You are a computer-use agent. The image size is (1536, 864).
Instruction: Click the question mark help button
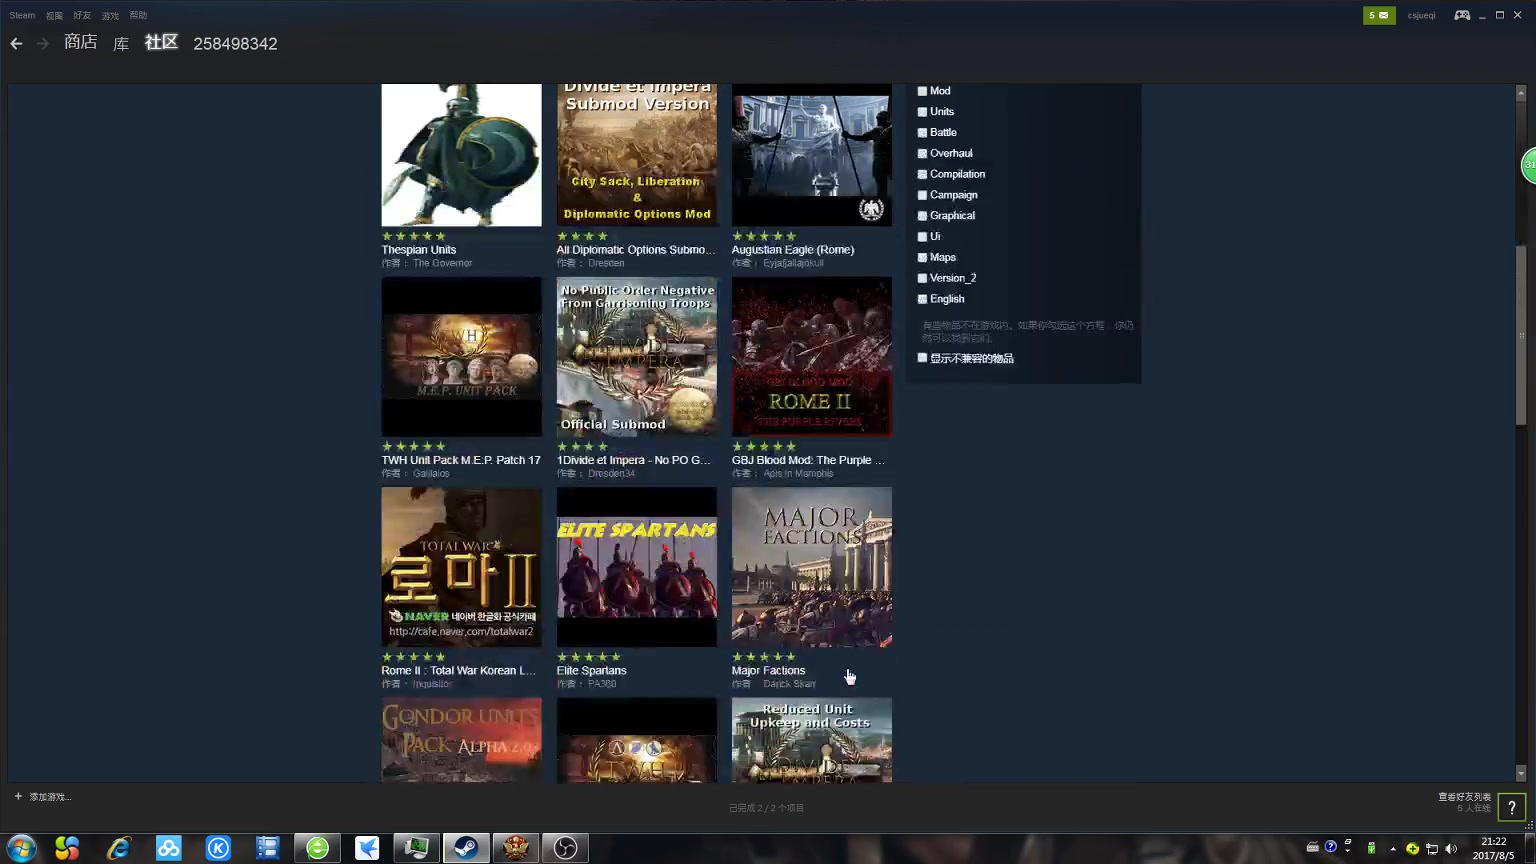1511,807
